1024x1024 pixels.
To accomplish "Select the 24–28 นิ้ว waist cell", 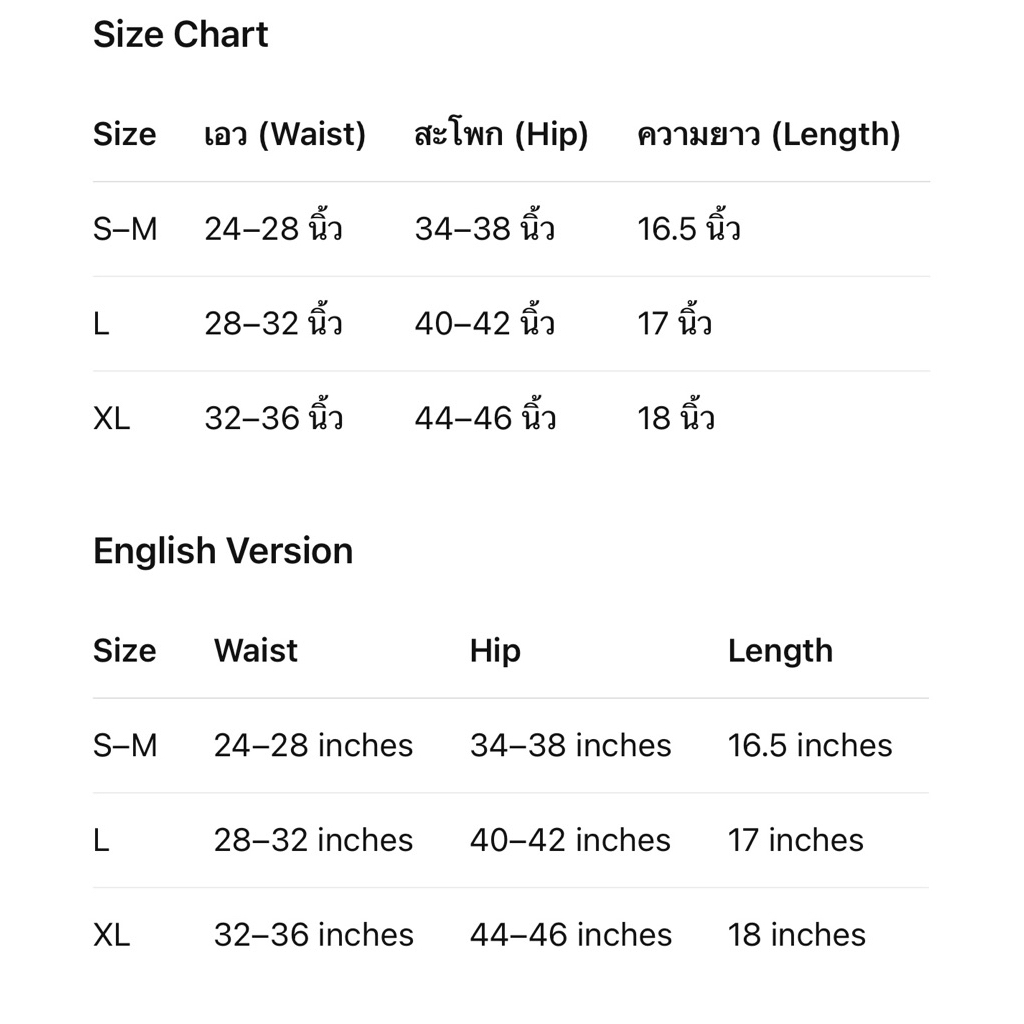I will tap(274, 226).
